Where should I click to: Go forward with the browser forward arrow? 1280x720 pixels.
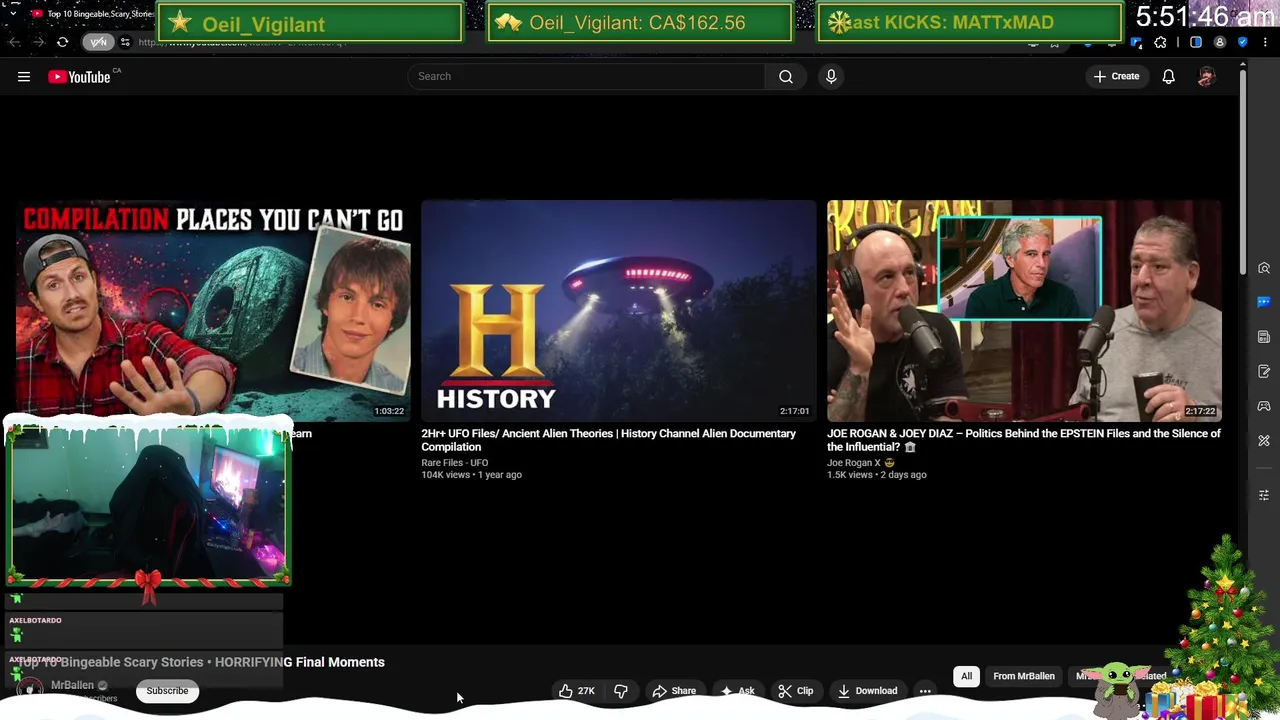[38, 42]
